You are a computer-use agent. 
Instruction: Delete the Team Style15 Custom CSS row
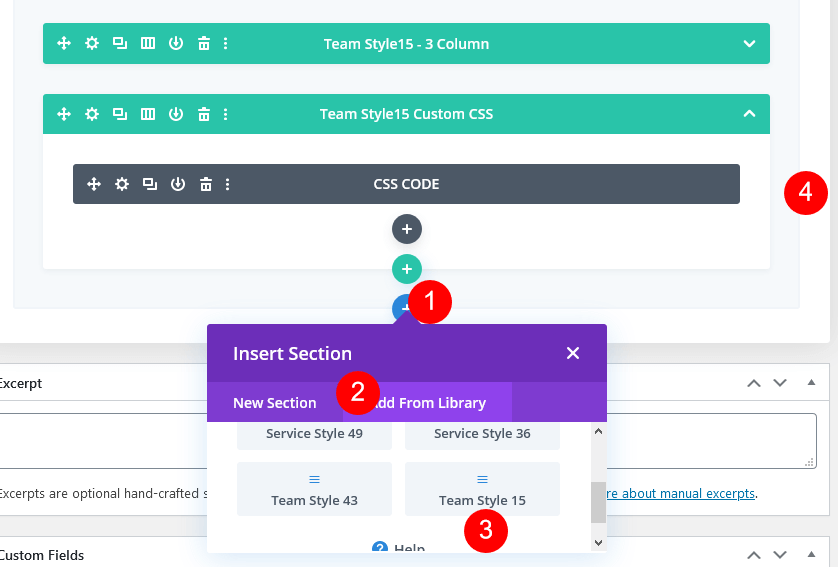pos(204,114)
